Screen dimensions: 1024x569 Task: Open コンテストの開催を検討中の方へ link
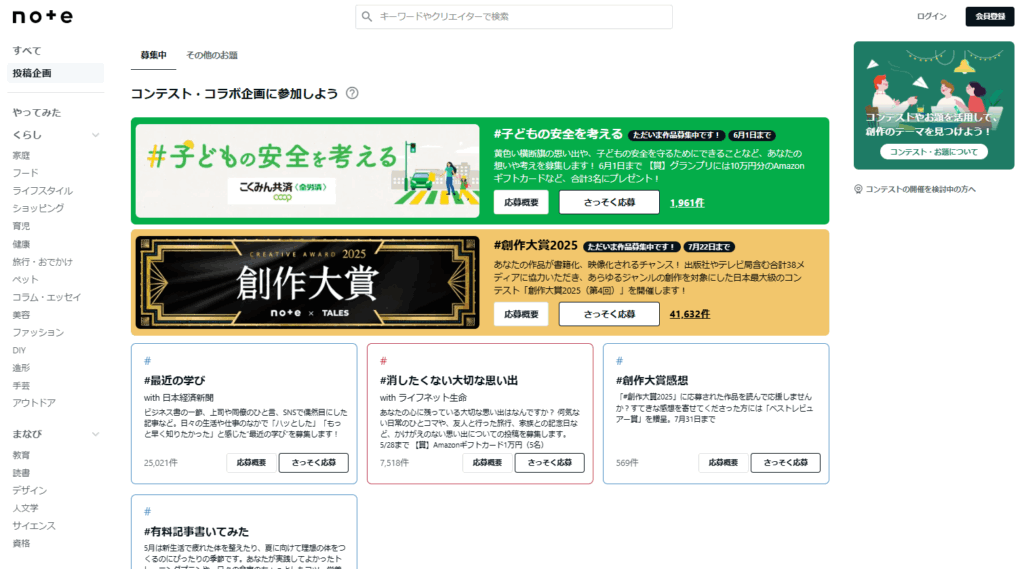click(x=920, y=189)
